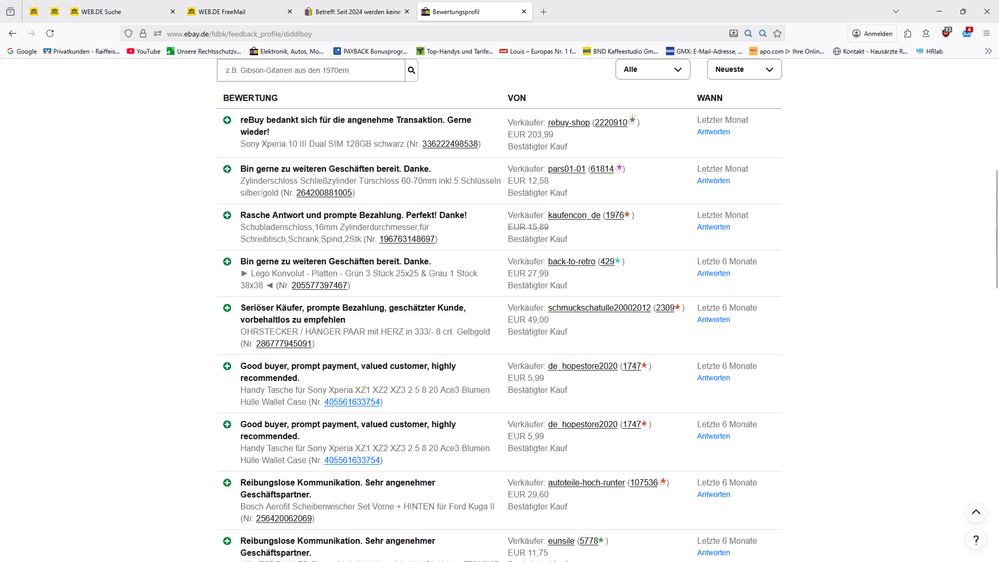The image size is (999, 562).
Task: Click price text EUR 203,99
Action: [x=530, y=134]
